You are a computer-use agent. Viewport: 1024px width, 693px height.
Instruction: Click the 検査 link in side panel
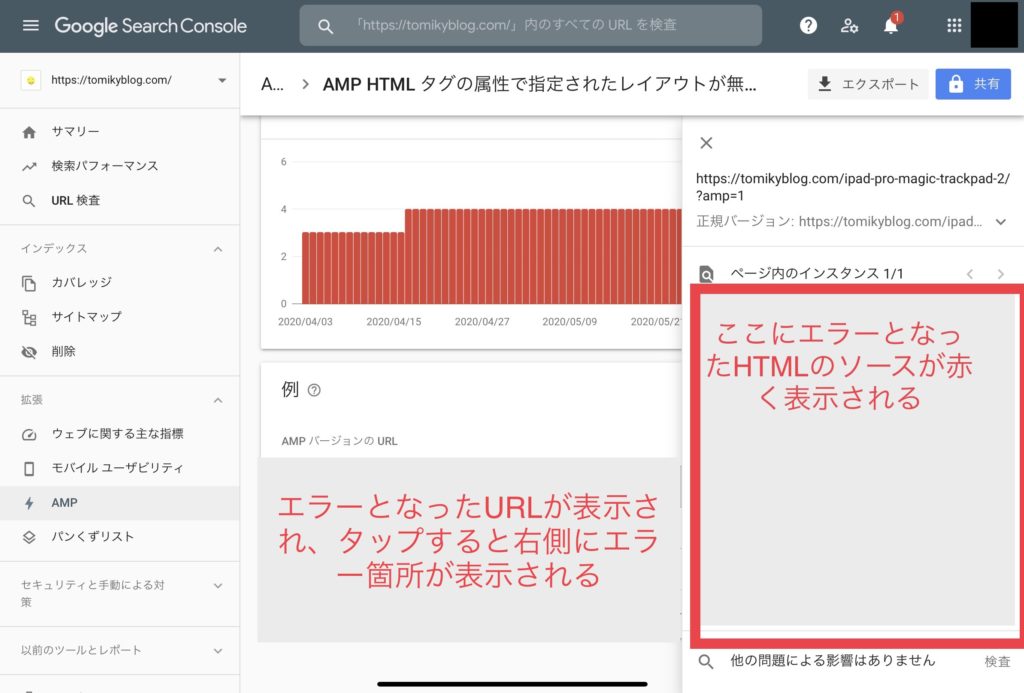[997, 662]
